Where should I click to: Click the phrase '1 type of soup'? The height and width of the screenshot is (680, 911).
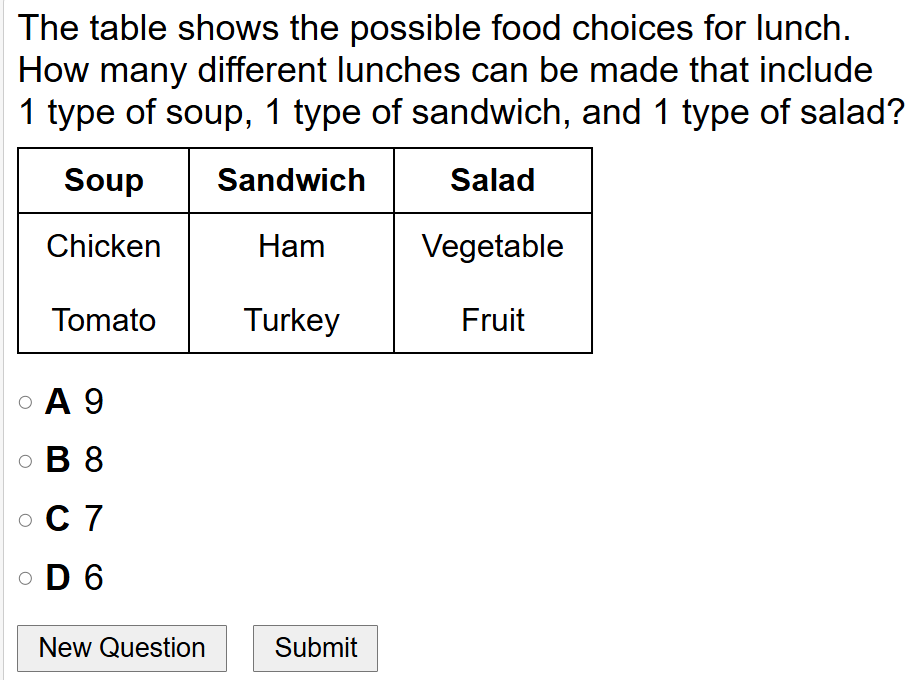point(131,113)
